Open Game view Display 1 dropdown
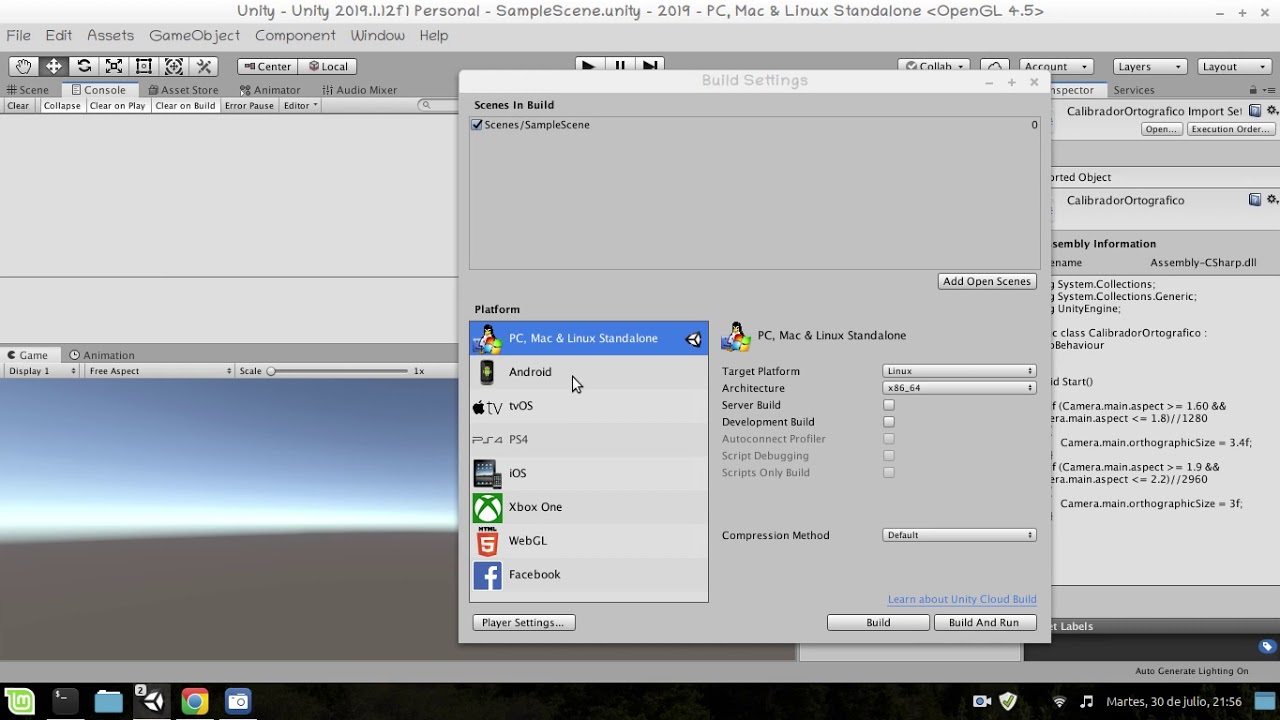Viewport: 1280px width, 720px height. (41, 371)
